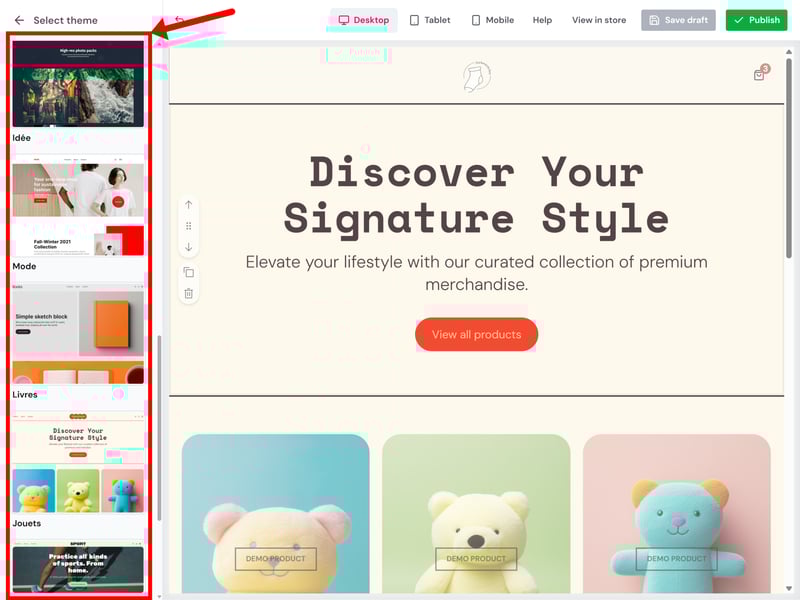
Task: Delete the section with trash icon
Action: [188, 293]
